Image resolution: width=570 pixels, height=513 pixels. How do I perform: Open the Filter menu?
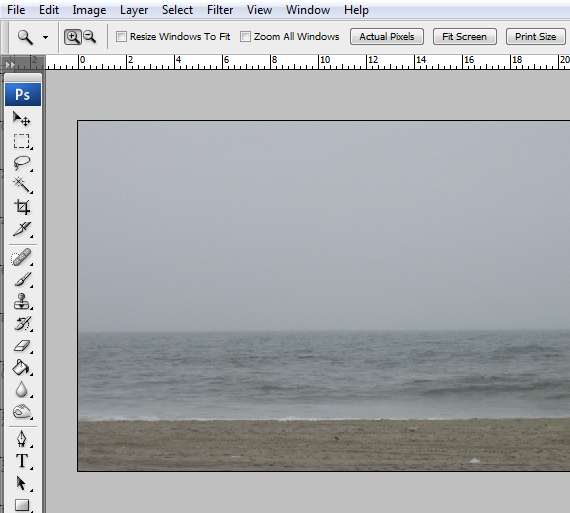(x=220, y=10)
